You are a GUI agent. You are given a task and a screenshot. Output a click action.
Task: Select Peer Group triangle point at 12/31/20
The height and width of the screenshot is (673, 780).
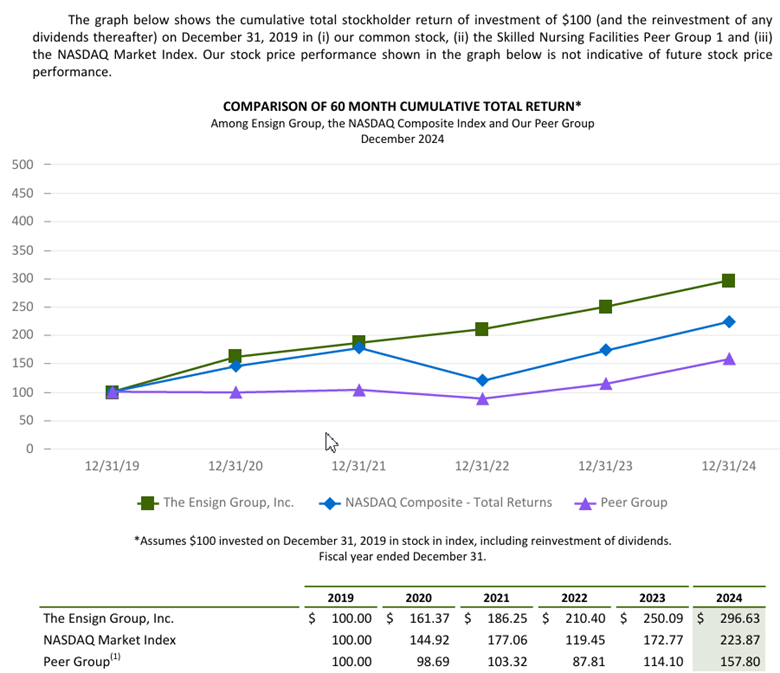[x=236, y=392]
